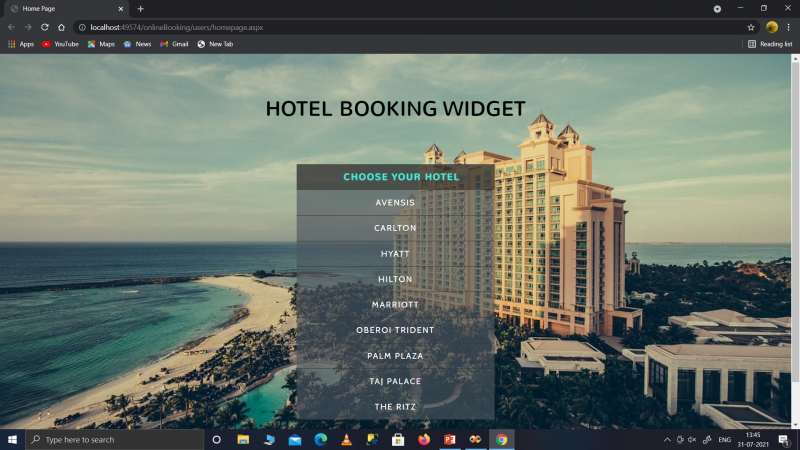
Task: Switch to Chrome on the taskbar
Action: tap(502, 439)
